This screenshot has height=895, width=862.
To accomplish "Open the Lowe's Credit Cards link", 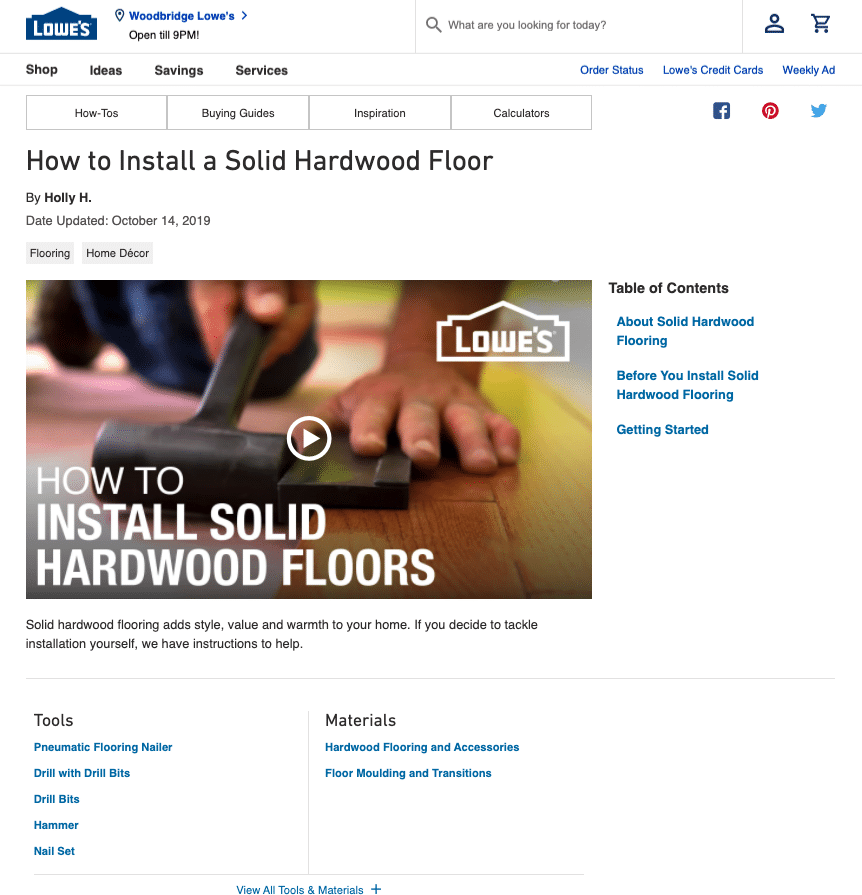I will (x=712, y=70).
